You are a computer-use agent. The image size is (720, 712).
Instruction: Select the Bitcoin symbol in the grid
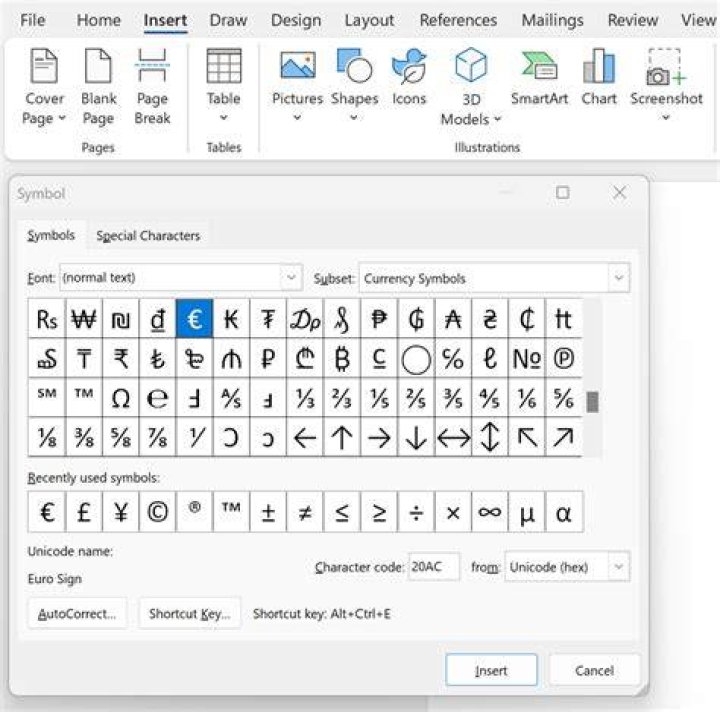pos(342,358)
